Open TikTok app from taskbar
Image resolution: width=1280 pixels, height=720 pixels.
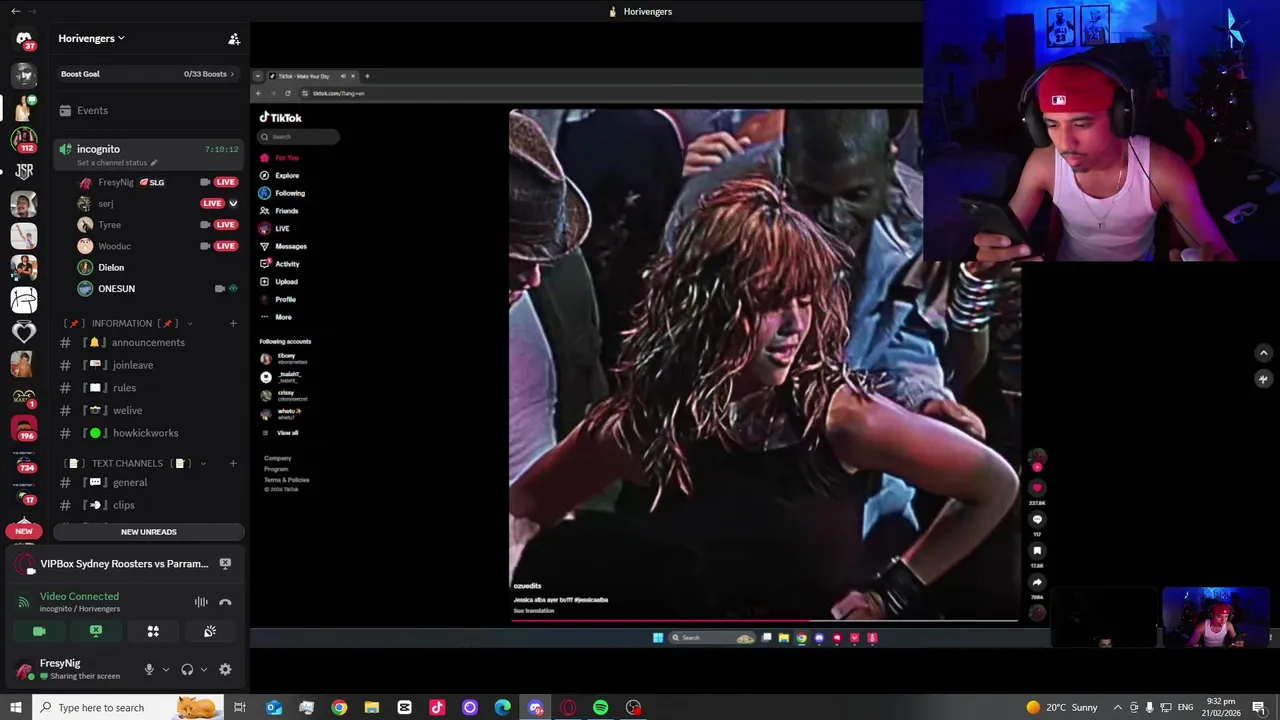coord(437,707)
